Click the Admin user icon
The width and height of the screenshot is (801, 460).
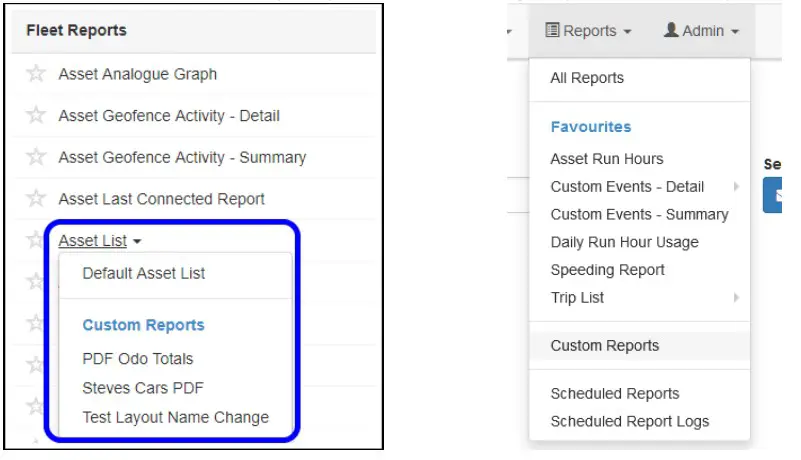[671, 31]
